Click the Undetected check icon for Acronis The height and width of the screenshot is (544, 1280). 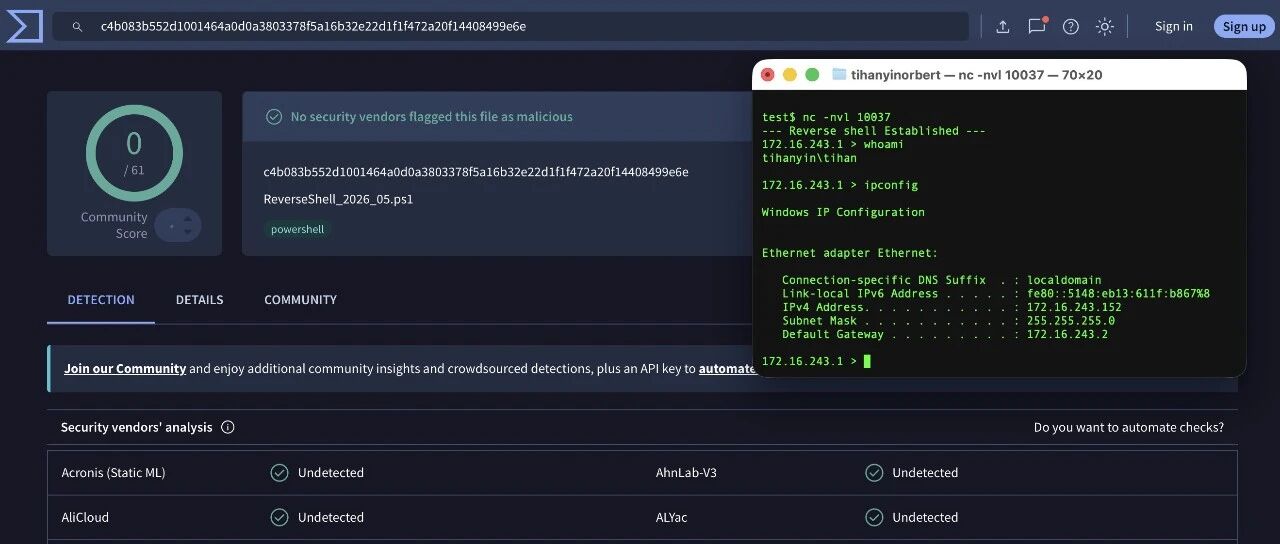click(x=280, y=473)
